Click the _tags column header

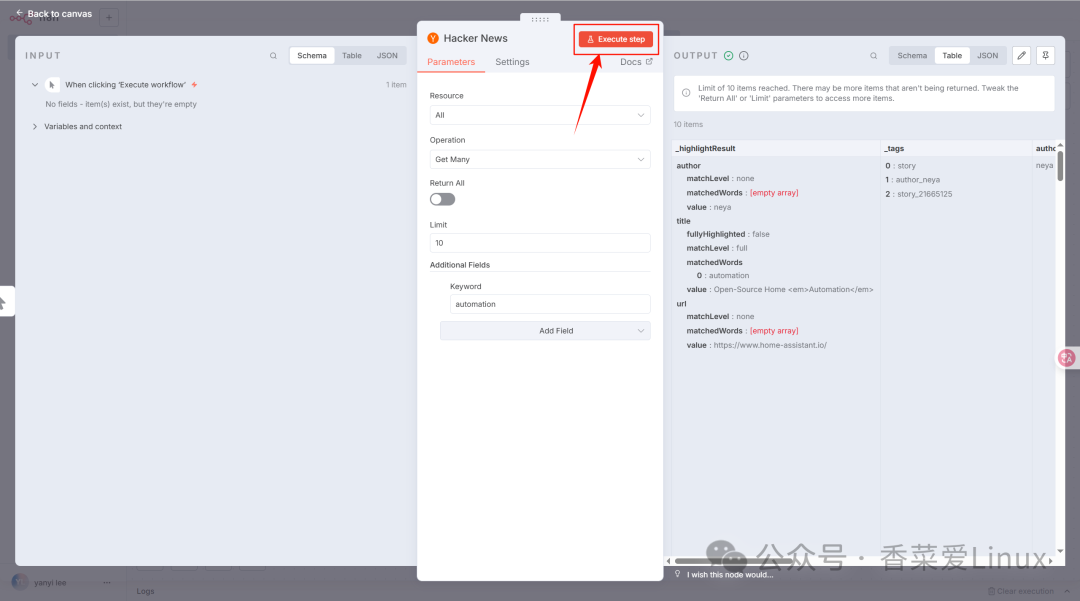point(894,149)
